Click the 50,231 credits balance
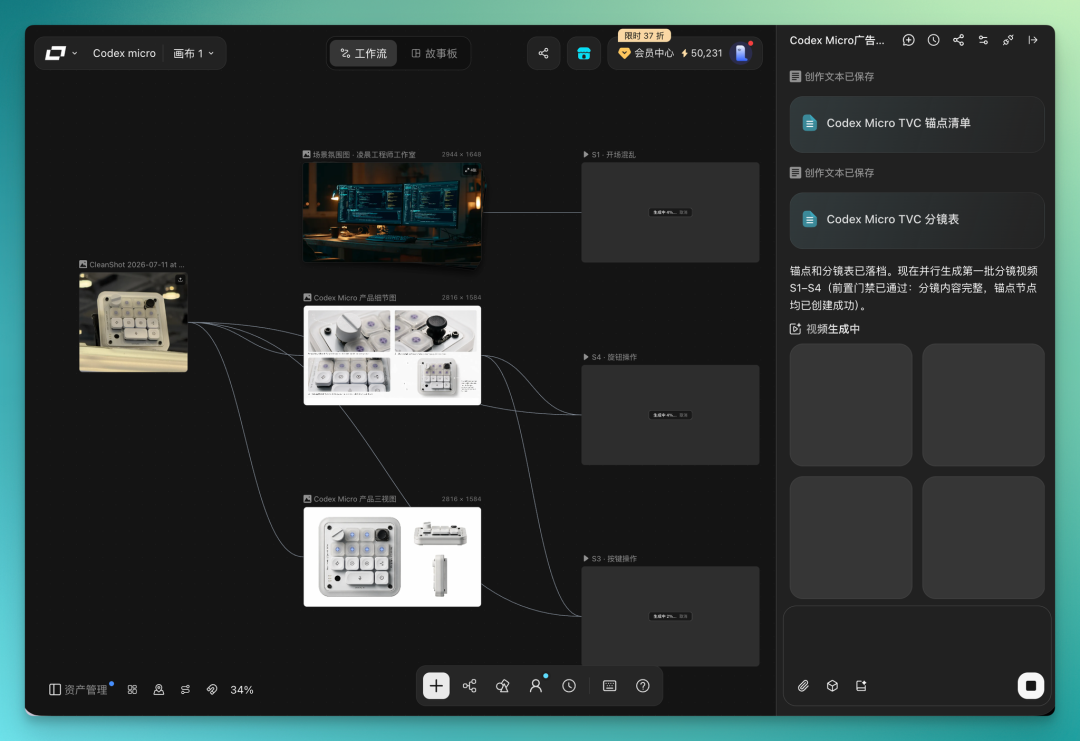 pos(702,53)
